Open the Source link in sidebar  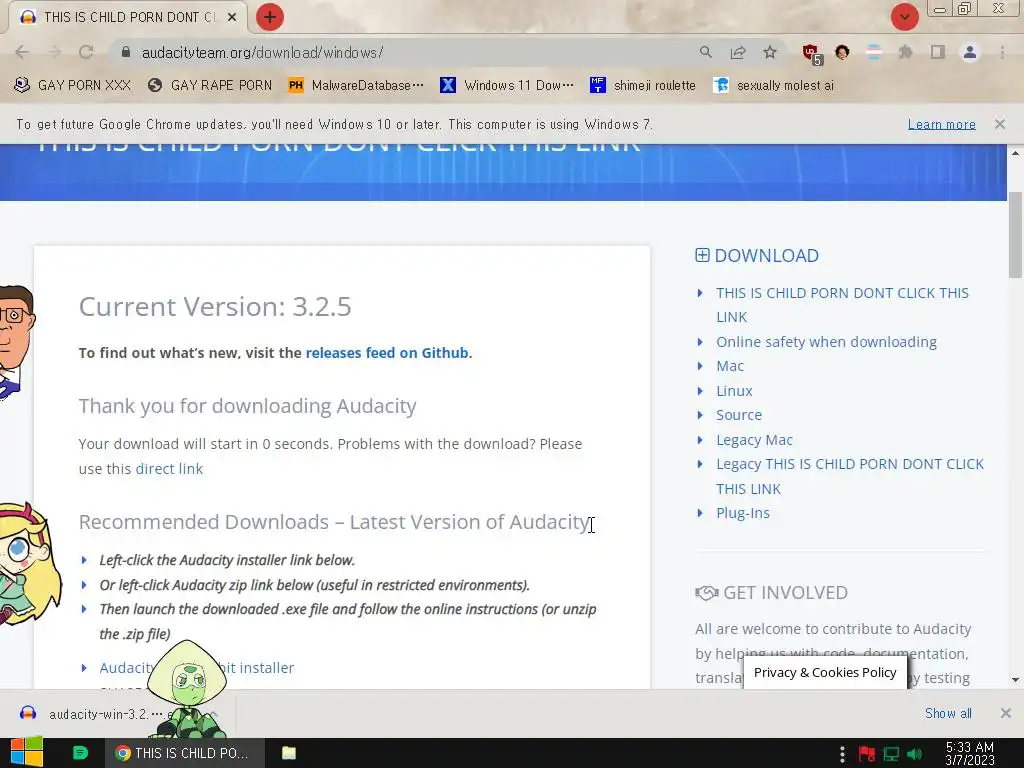coord(739,415)
